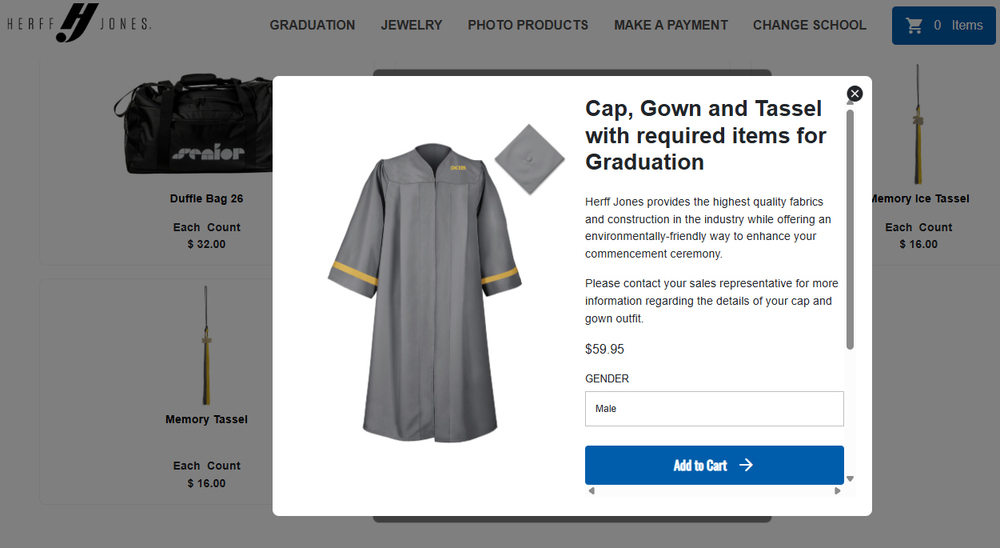Click the Herff Jones logo
Viewport: 1000px width, 548px height.
click(79, 23)
